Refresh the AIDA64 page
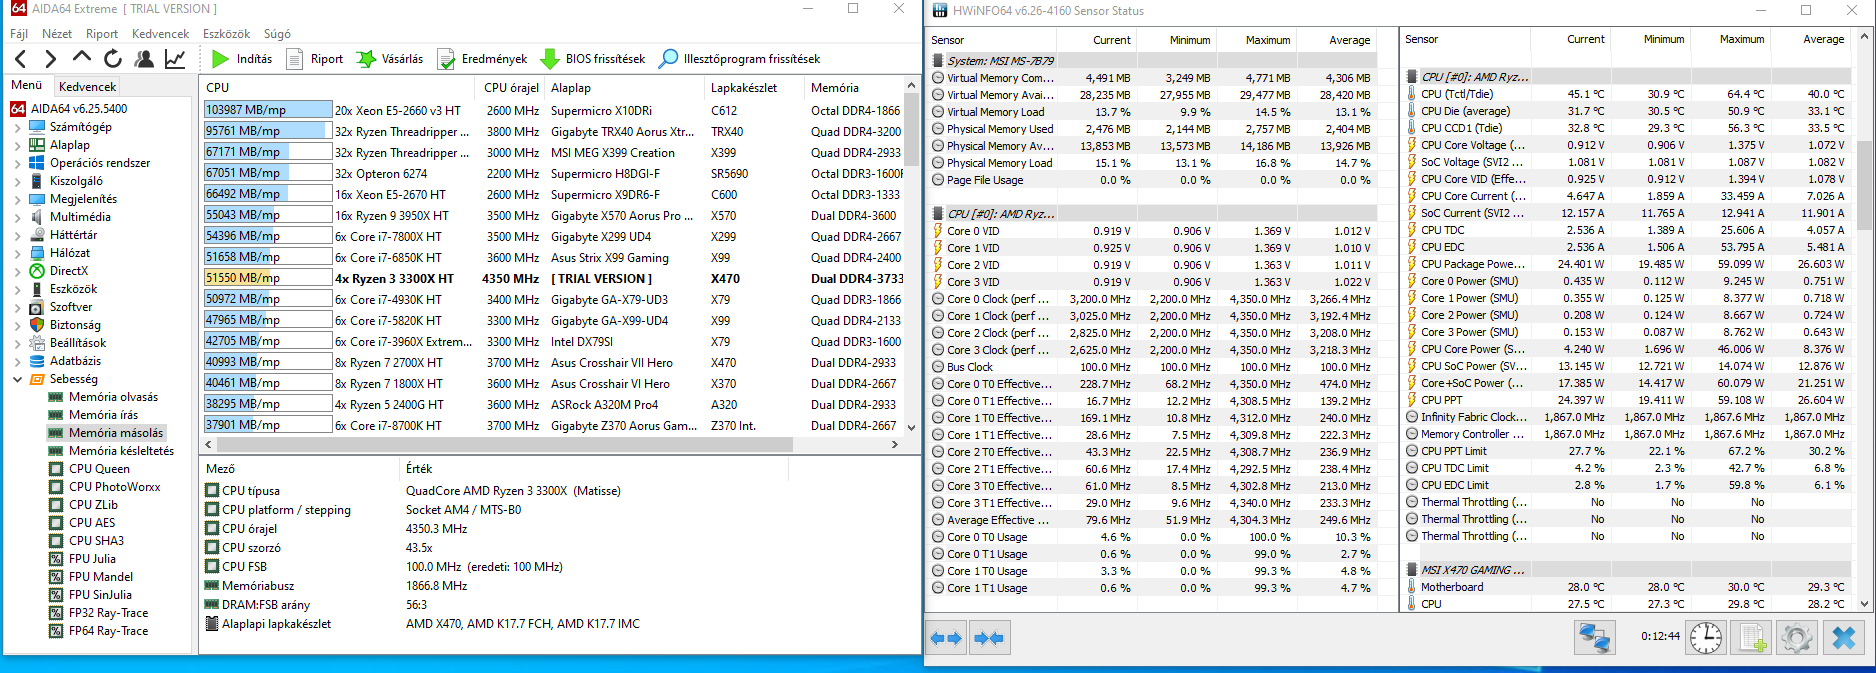 (113, 59)
